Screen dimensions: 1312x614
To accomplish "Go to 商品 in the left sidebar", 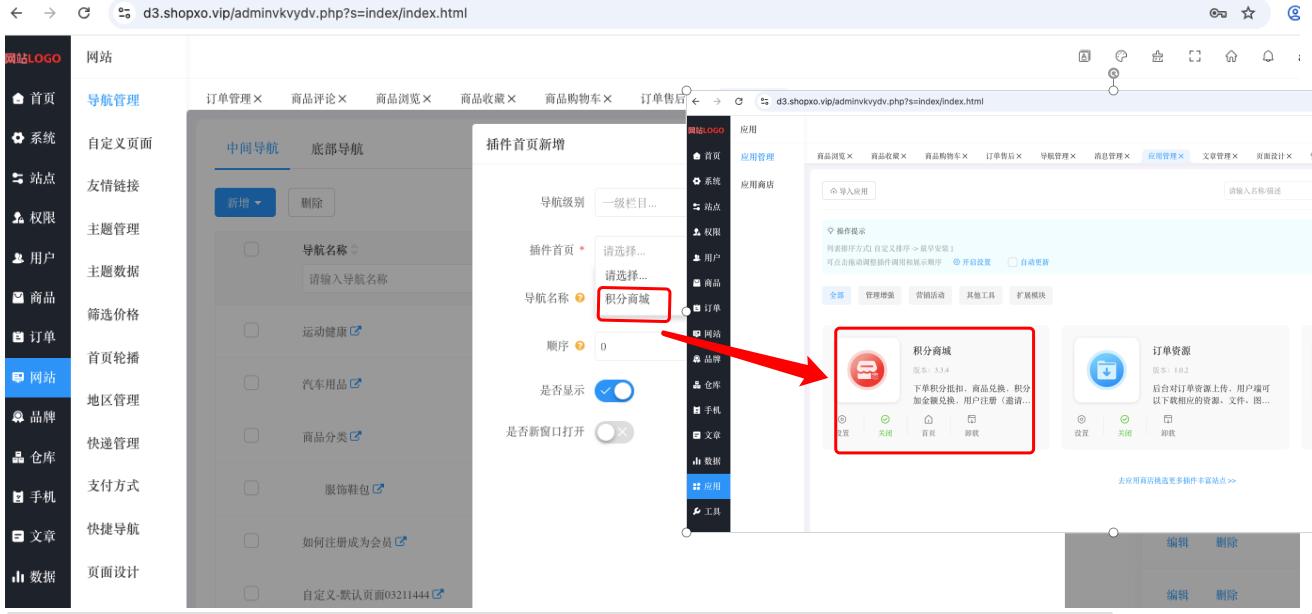I will pyautogui.click(x=35, y=298).
